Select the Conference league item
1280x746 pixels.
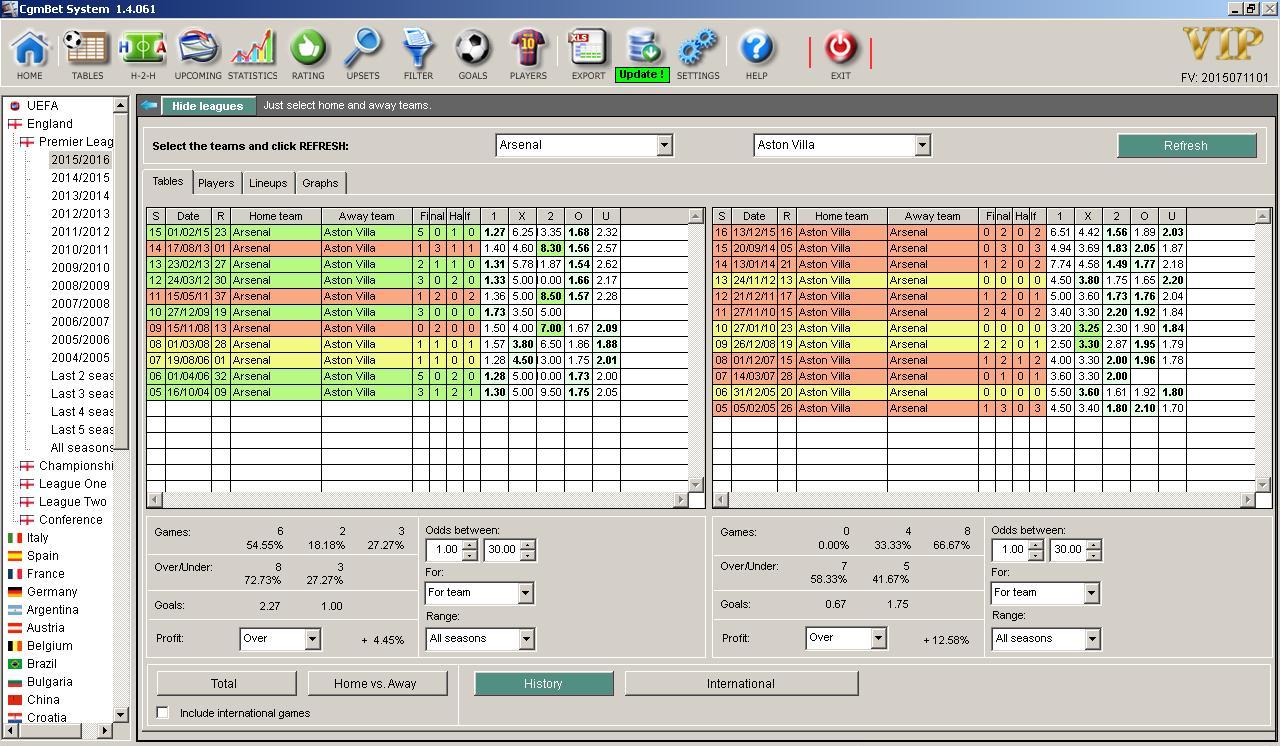71,519
